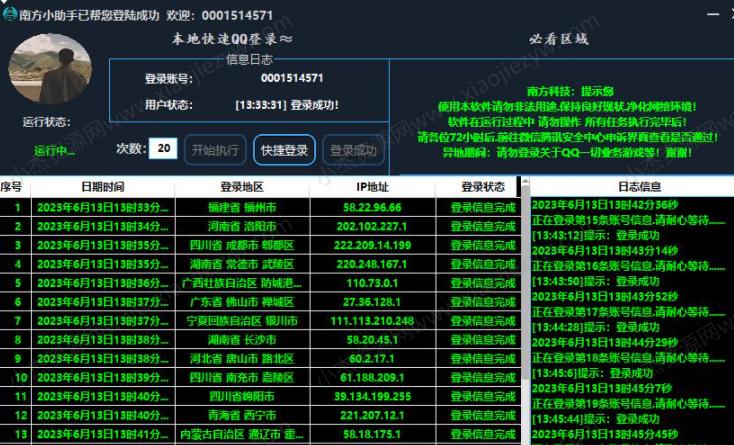Click date cell for row 10 (13时39分)
This screenshot has height=445, width=734.
103,378
